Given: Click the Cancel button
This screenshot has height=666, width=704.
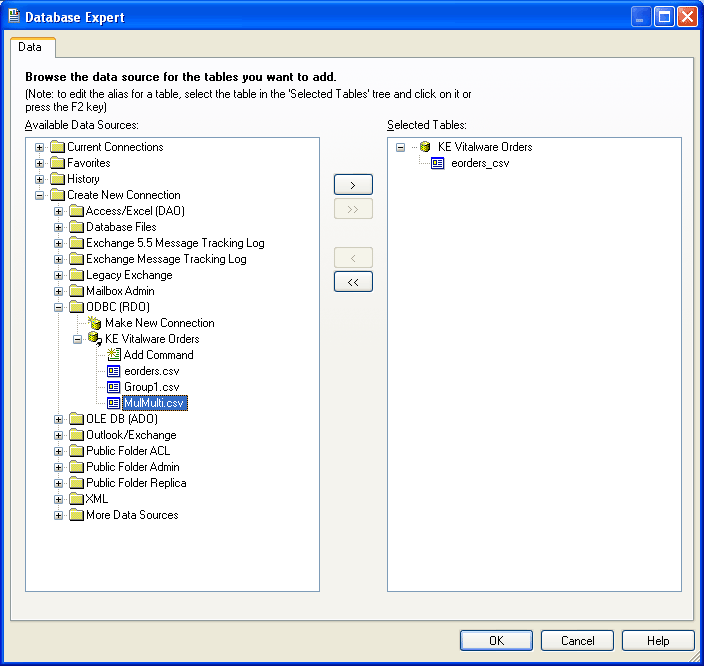Looking at the screenshot, I should tap(577, 641).
